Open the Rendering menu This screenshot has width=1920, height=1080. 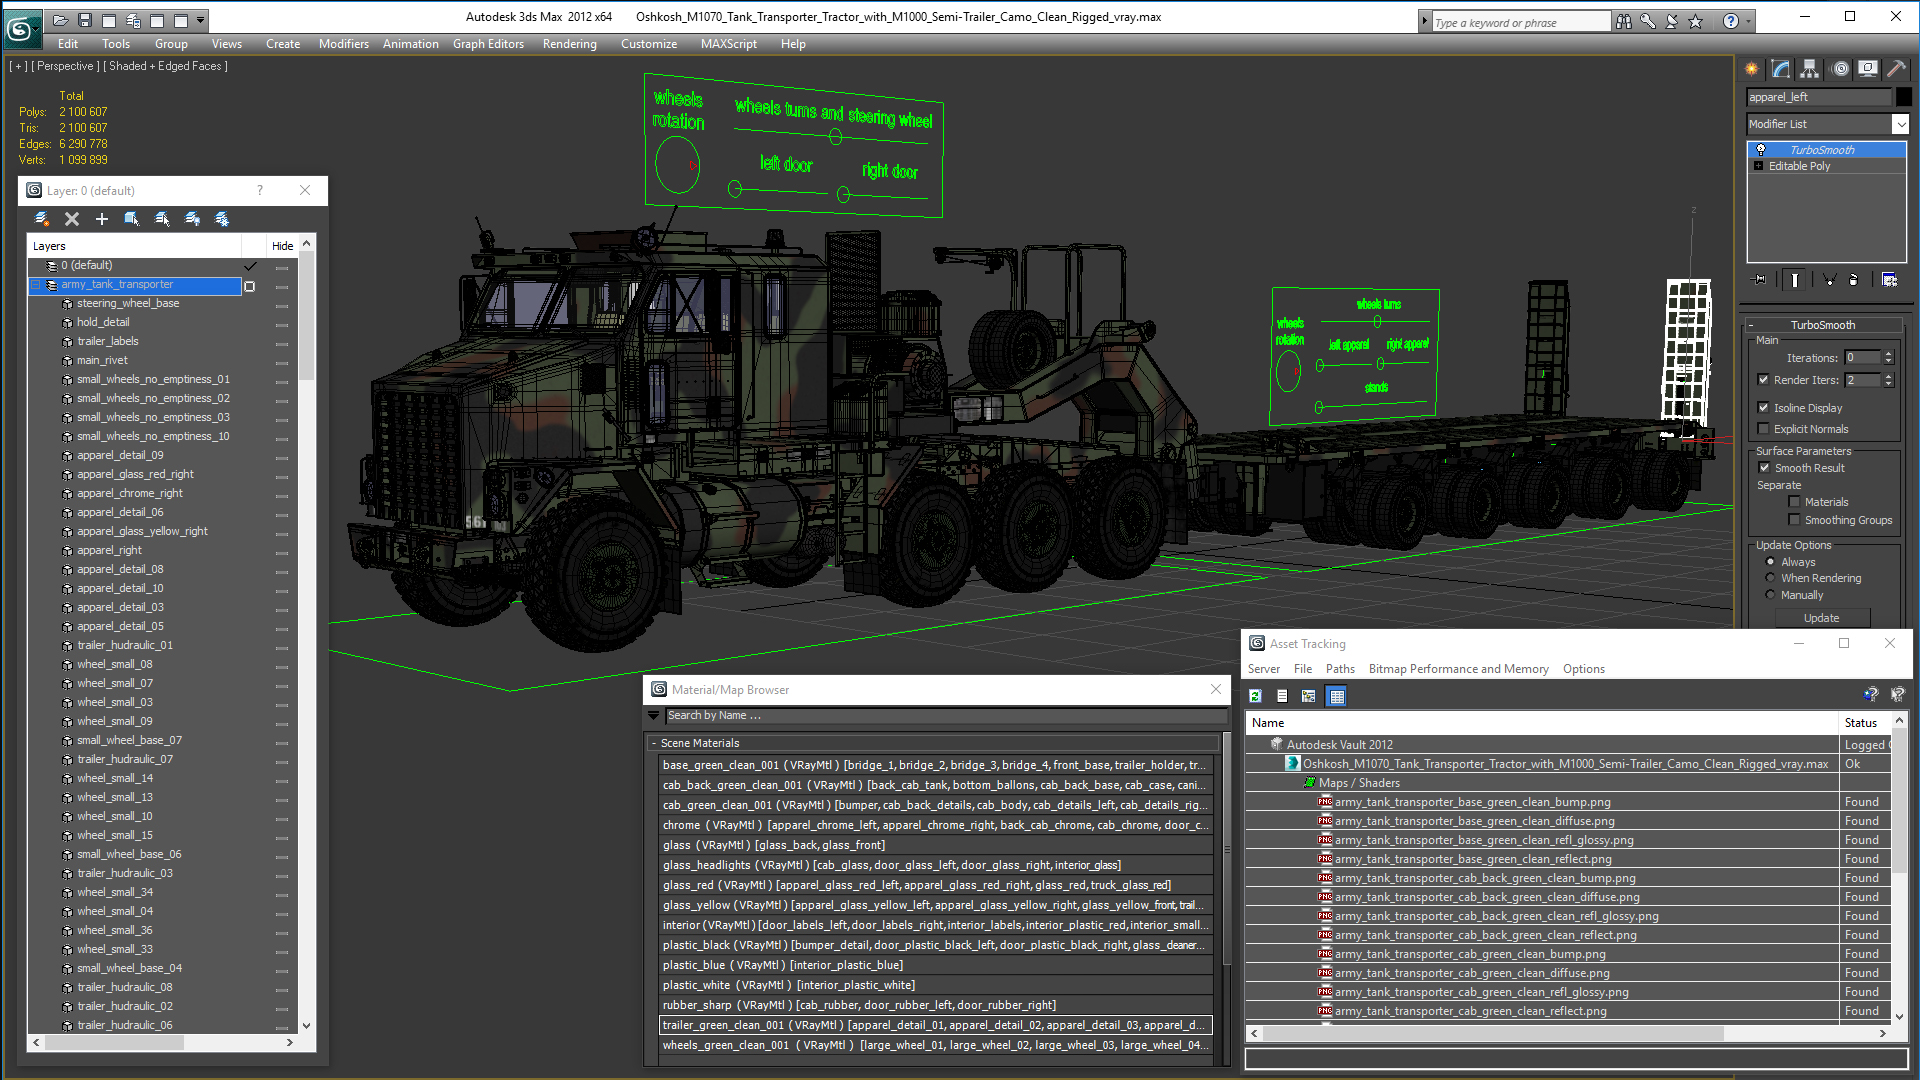point(569,44)
